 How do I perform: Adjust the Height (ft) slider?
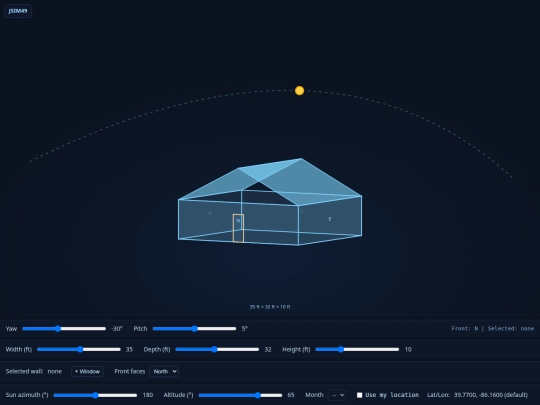click(357, 349)
